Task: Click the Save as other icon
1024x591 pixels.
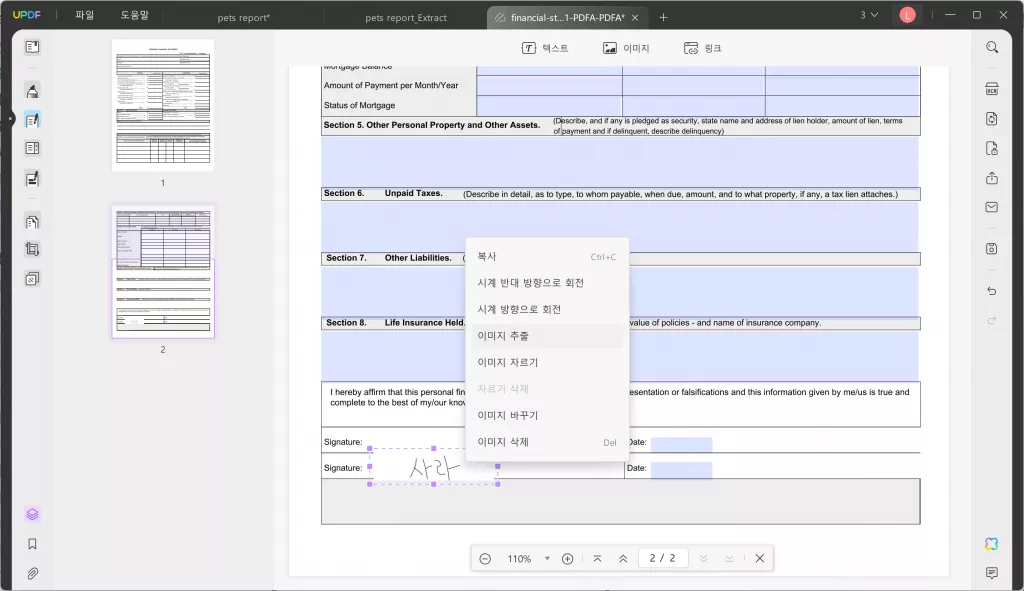Action: click(992, 249)
